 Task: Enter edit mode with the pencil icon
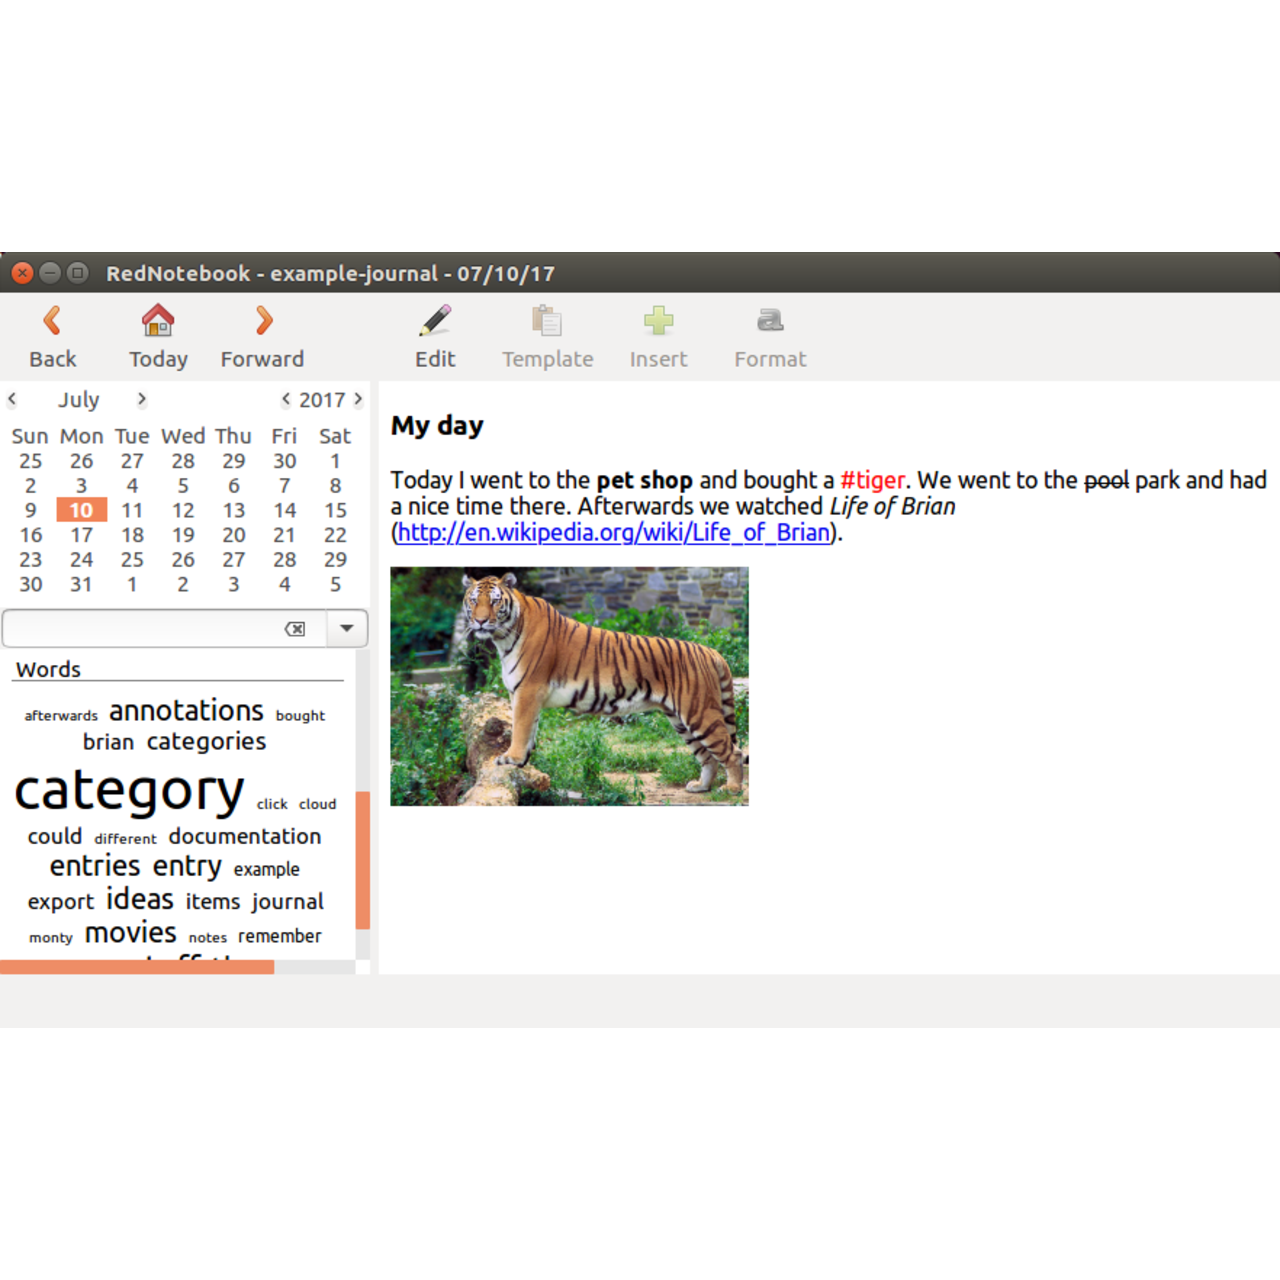coord(434,320)
